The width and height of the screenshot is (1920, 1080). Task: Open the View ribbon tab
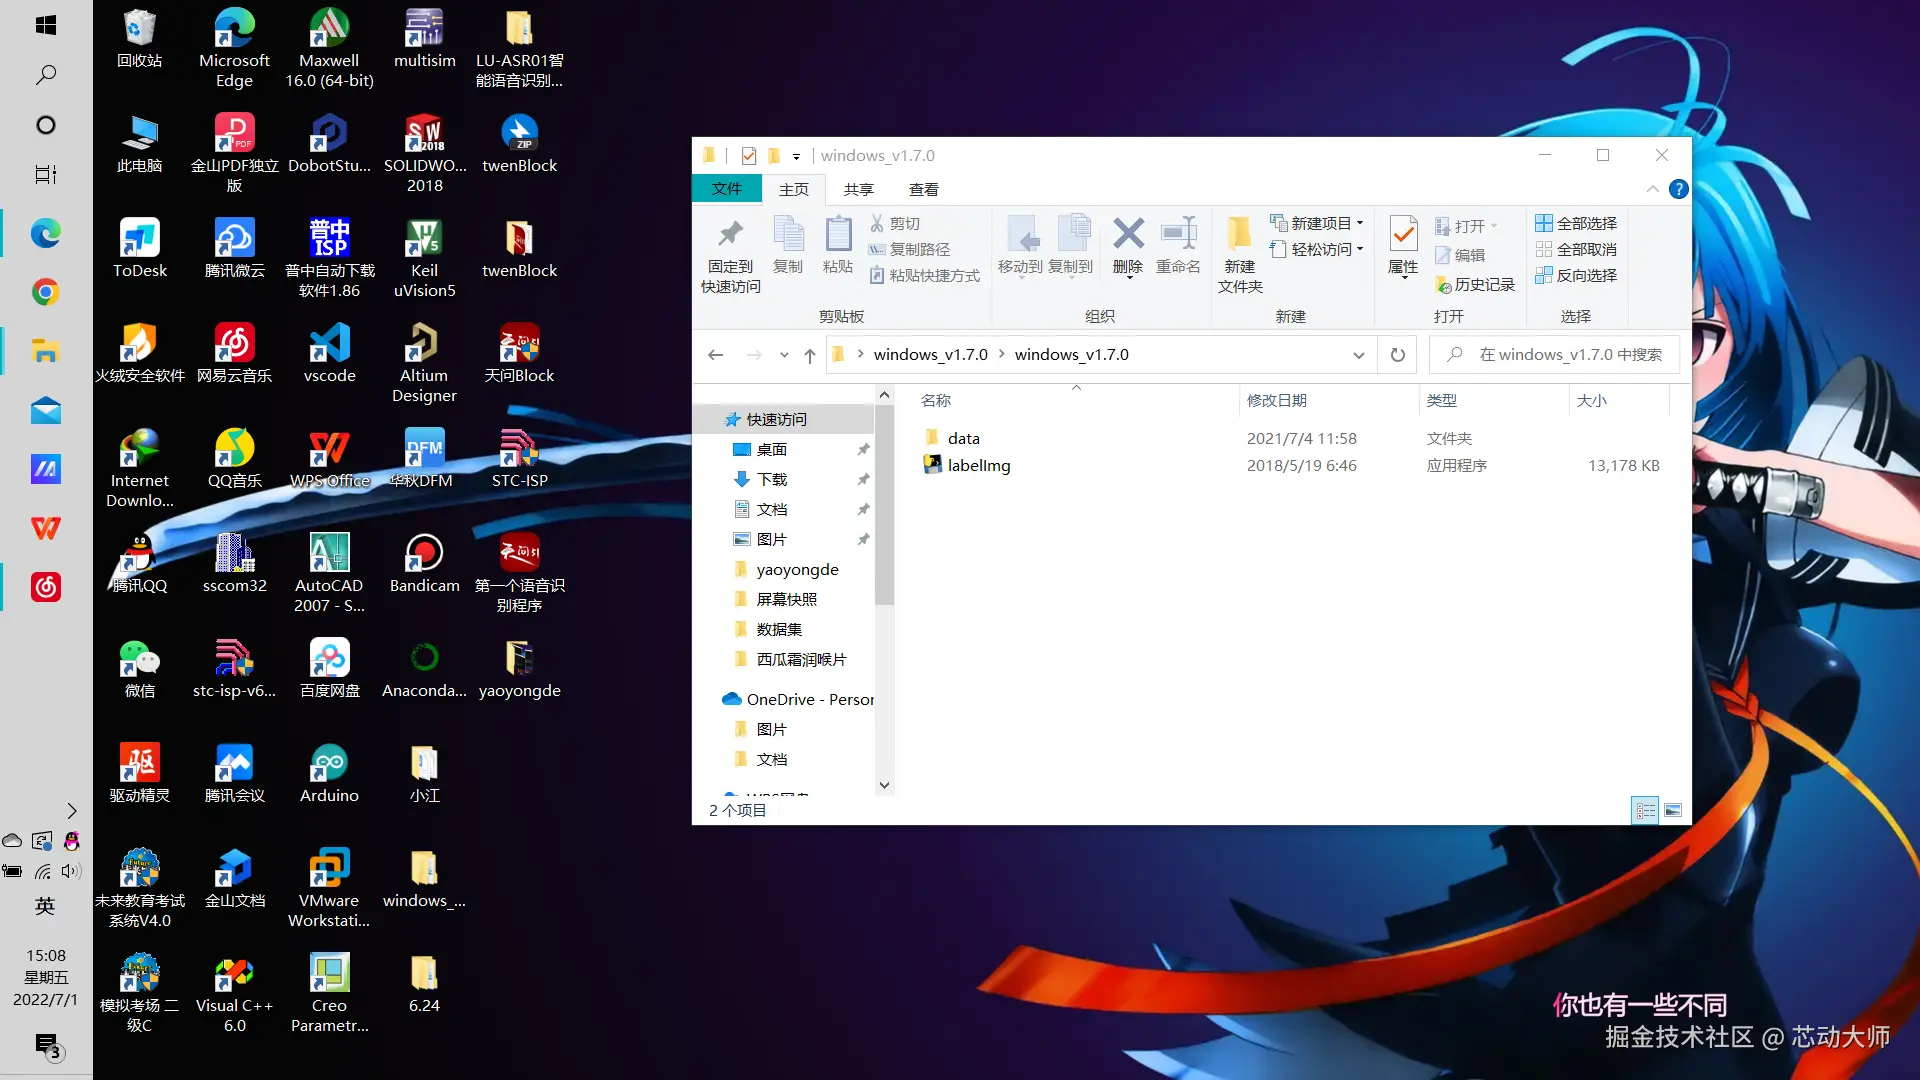923,189
